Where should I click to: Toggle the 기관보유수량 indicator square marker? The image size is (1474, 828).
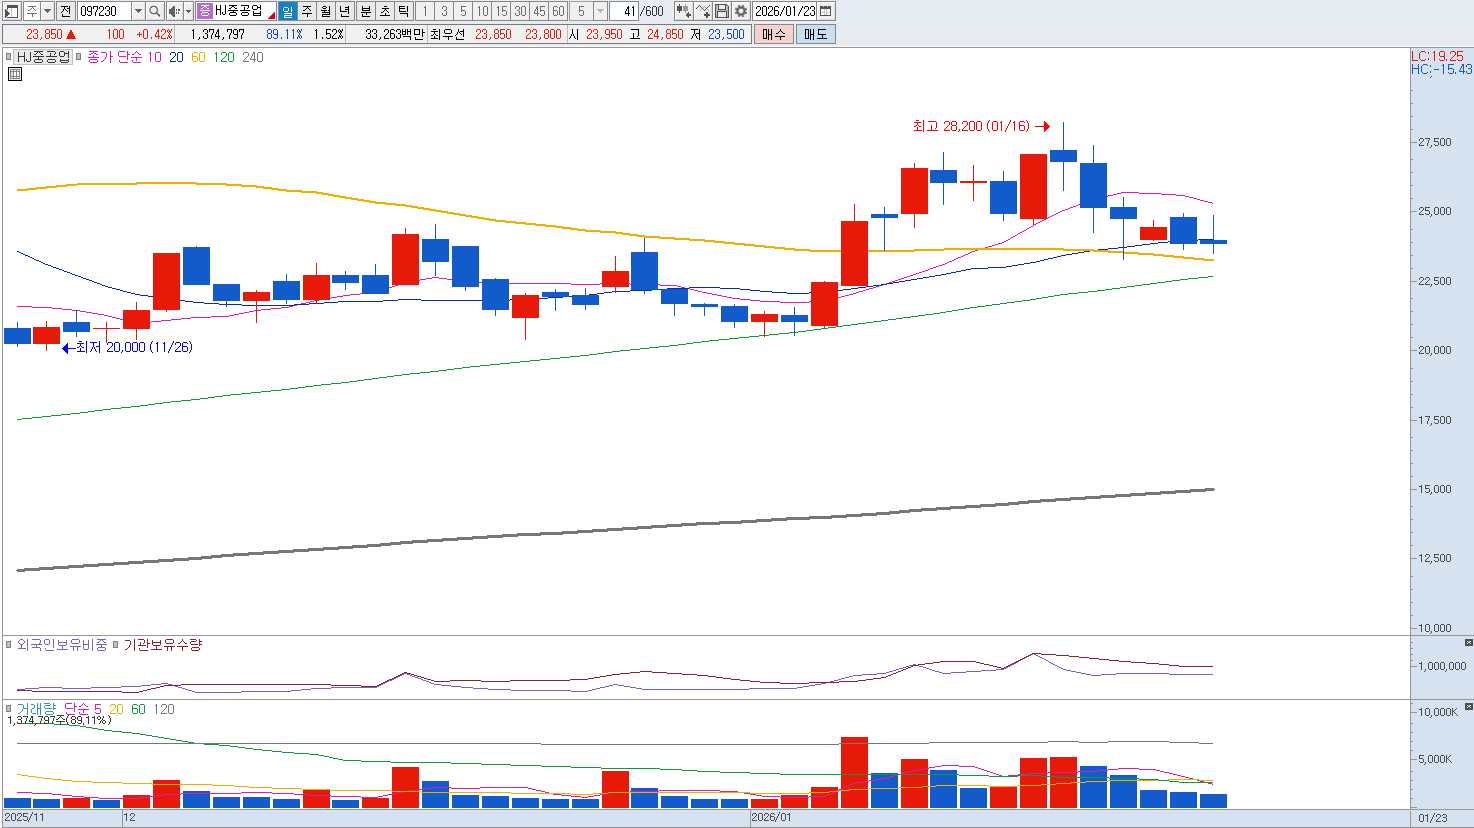[x=116, y=645]
